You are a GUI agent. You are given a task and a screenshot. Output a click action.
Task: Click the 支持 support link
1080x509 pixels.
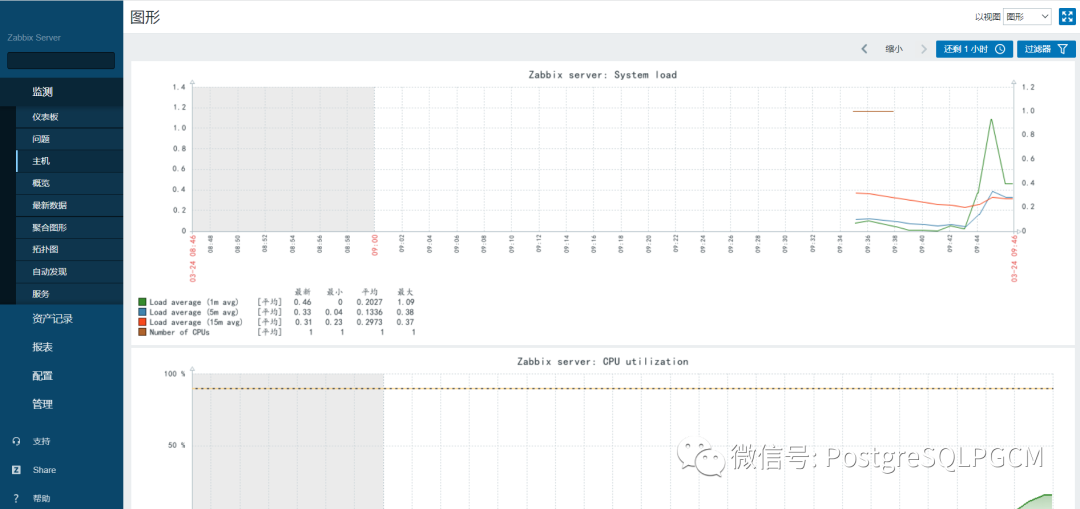click(x=41, y=442)
